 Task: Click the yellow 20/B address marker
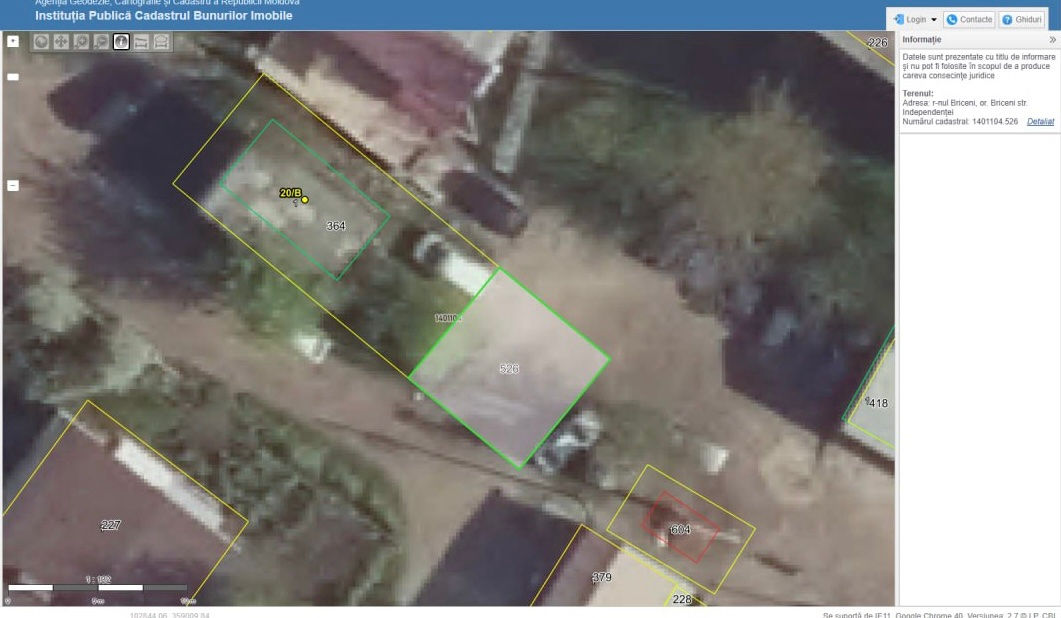point(305,200)
